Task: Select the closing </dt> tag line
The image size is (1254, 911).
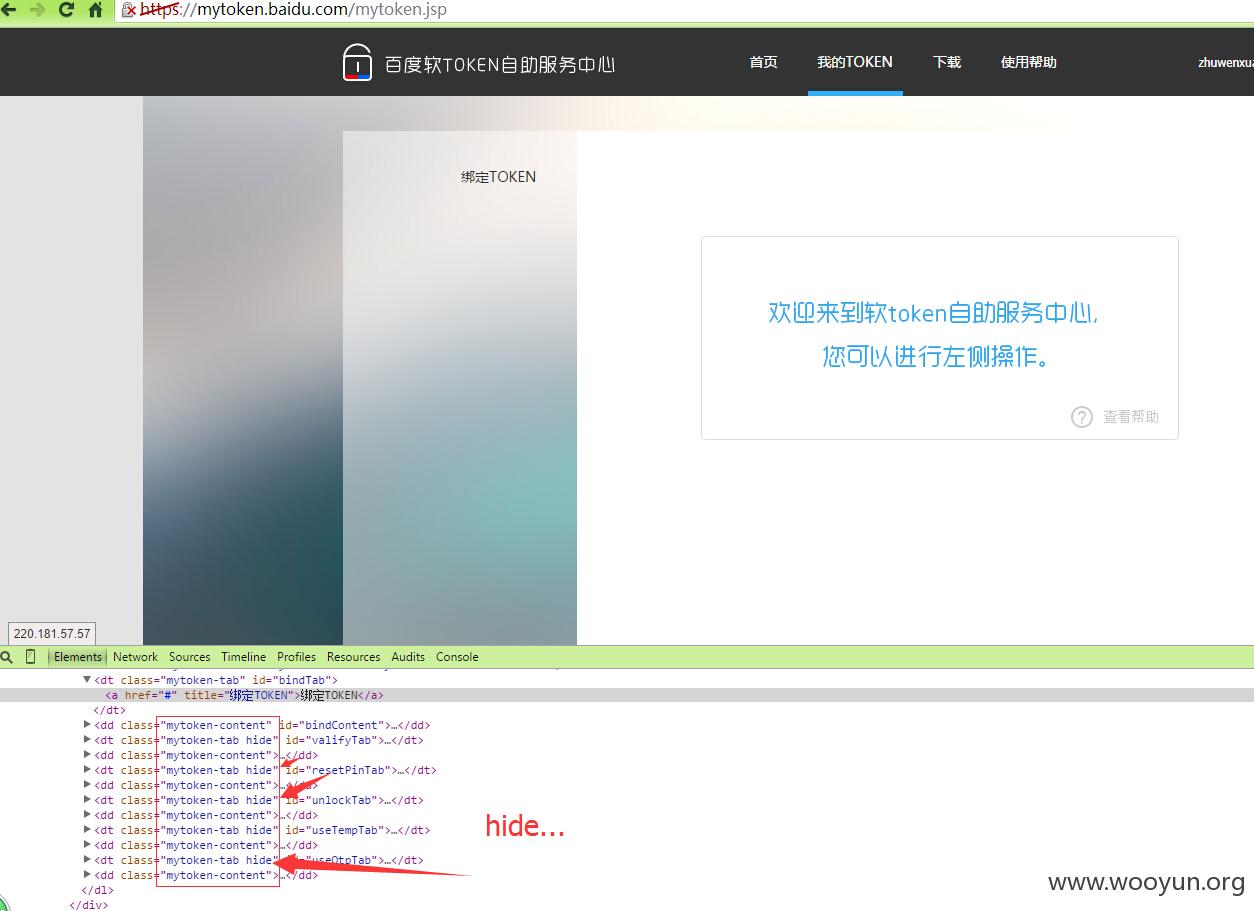Action: [x=110, y=710]
